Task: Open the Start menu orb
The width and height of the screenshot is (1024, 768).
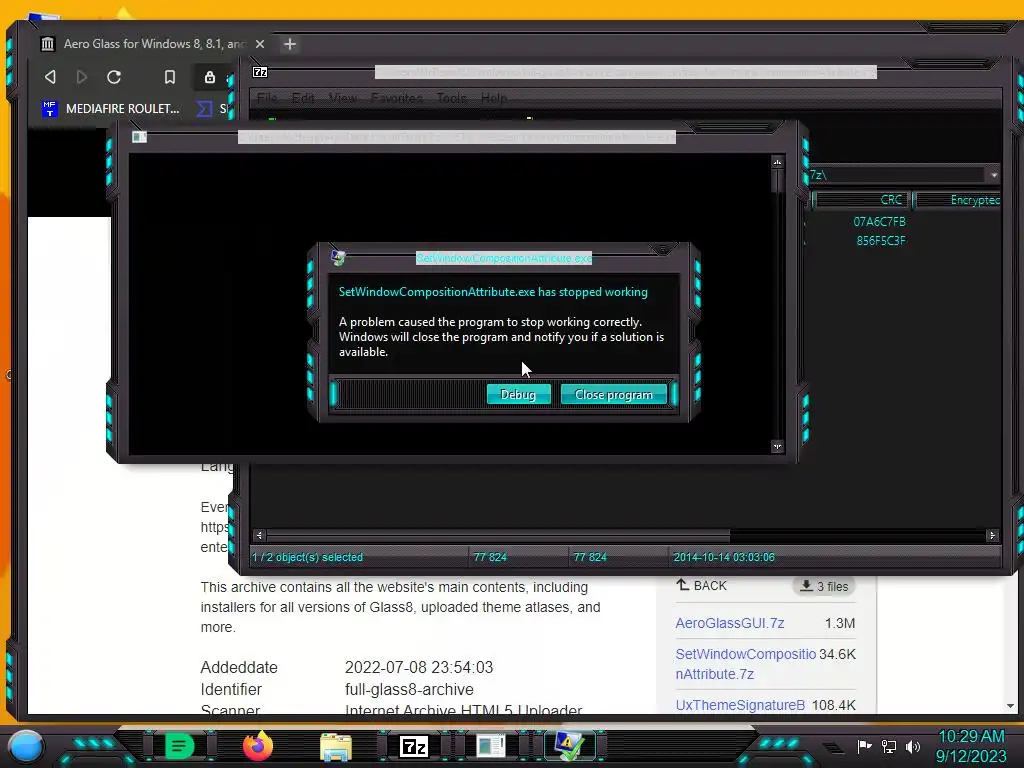Action: coord(26,745)
